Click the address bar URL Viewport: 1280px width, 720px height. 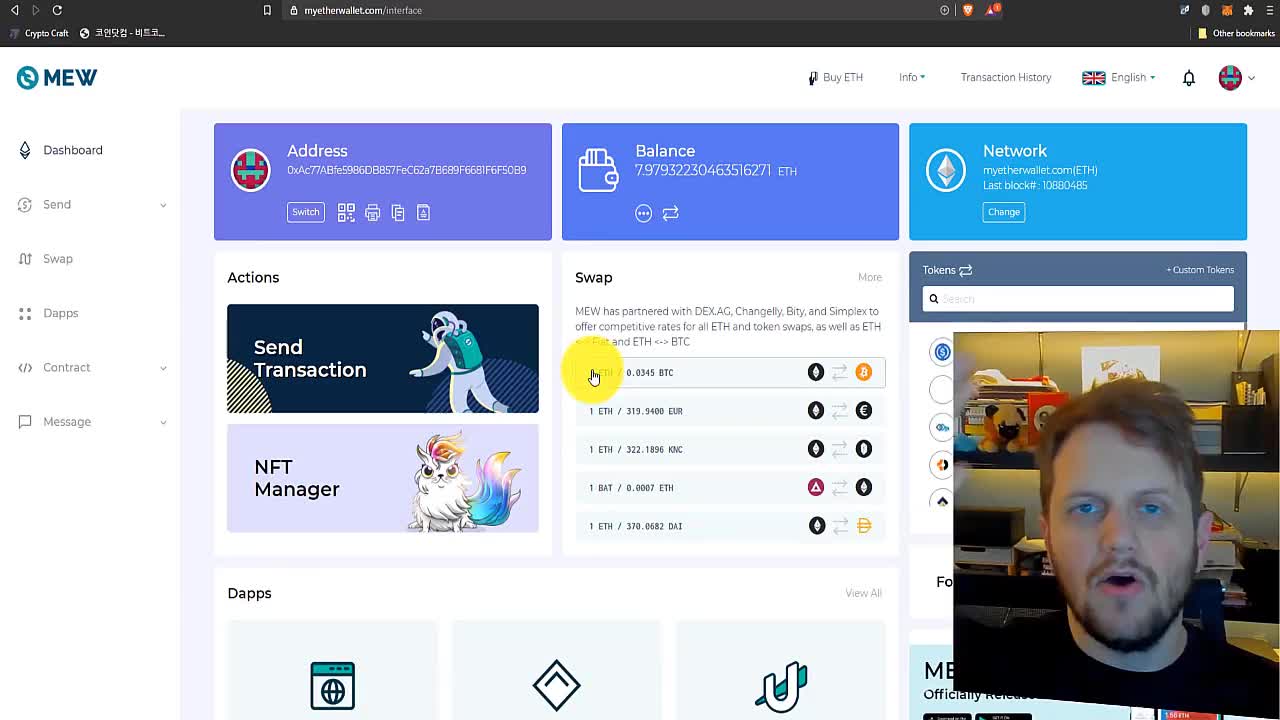(363, 10)
